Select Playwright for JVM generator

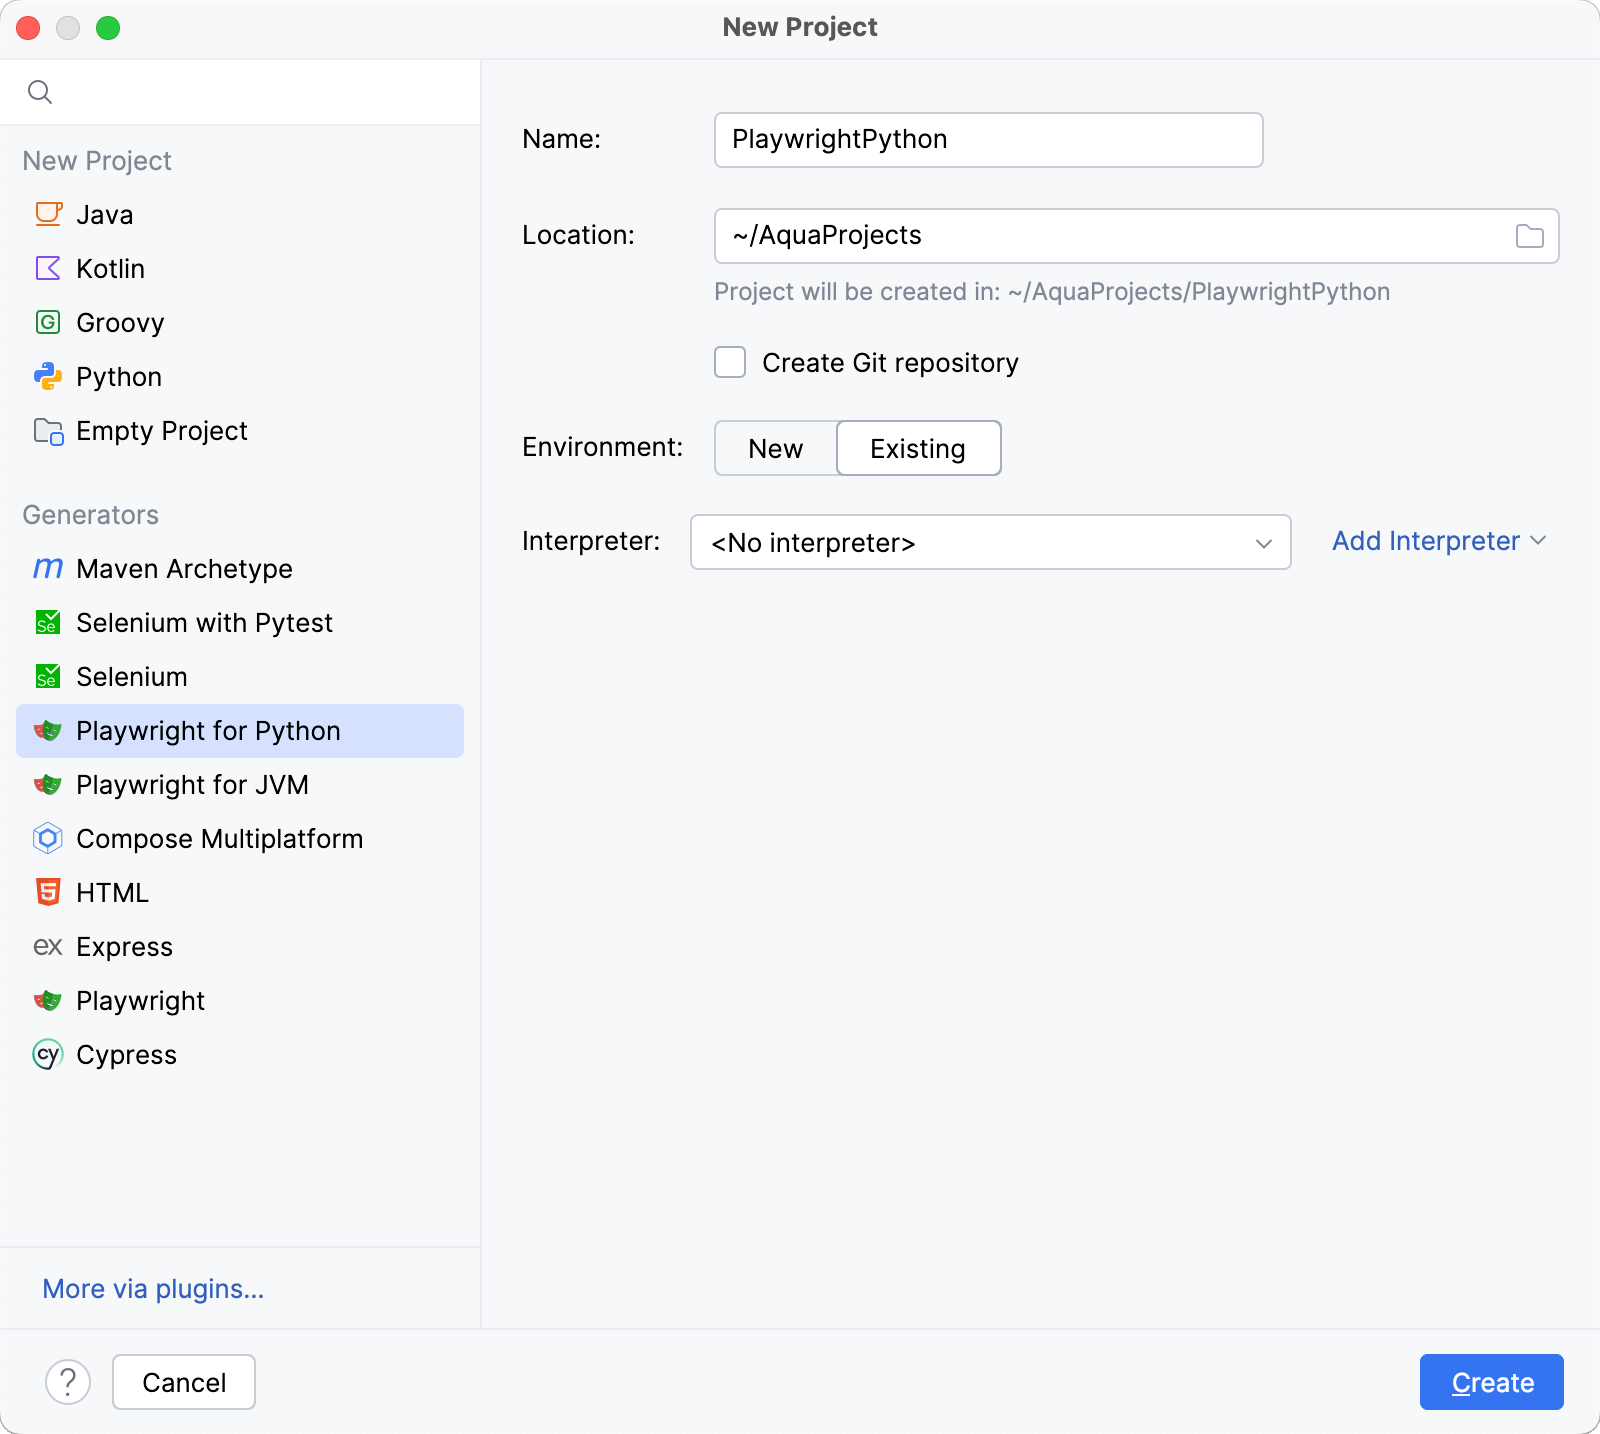[x=240, y=785]
